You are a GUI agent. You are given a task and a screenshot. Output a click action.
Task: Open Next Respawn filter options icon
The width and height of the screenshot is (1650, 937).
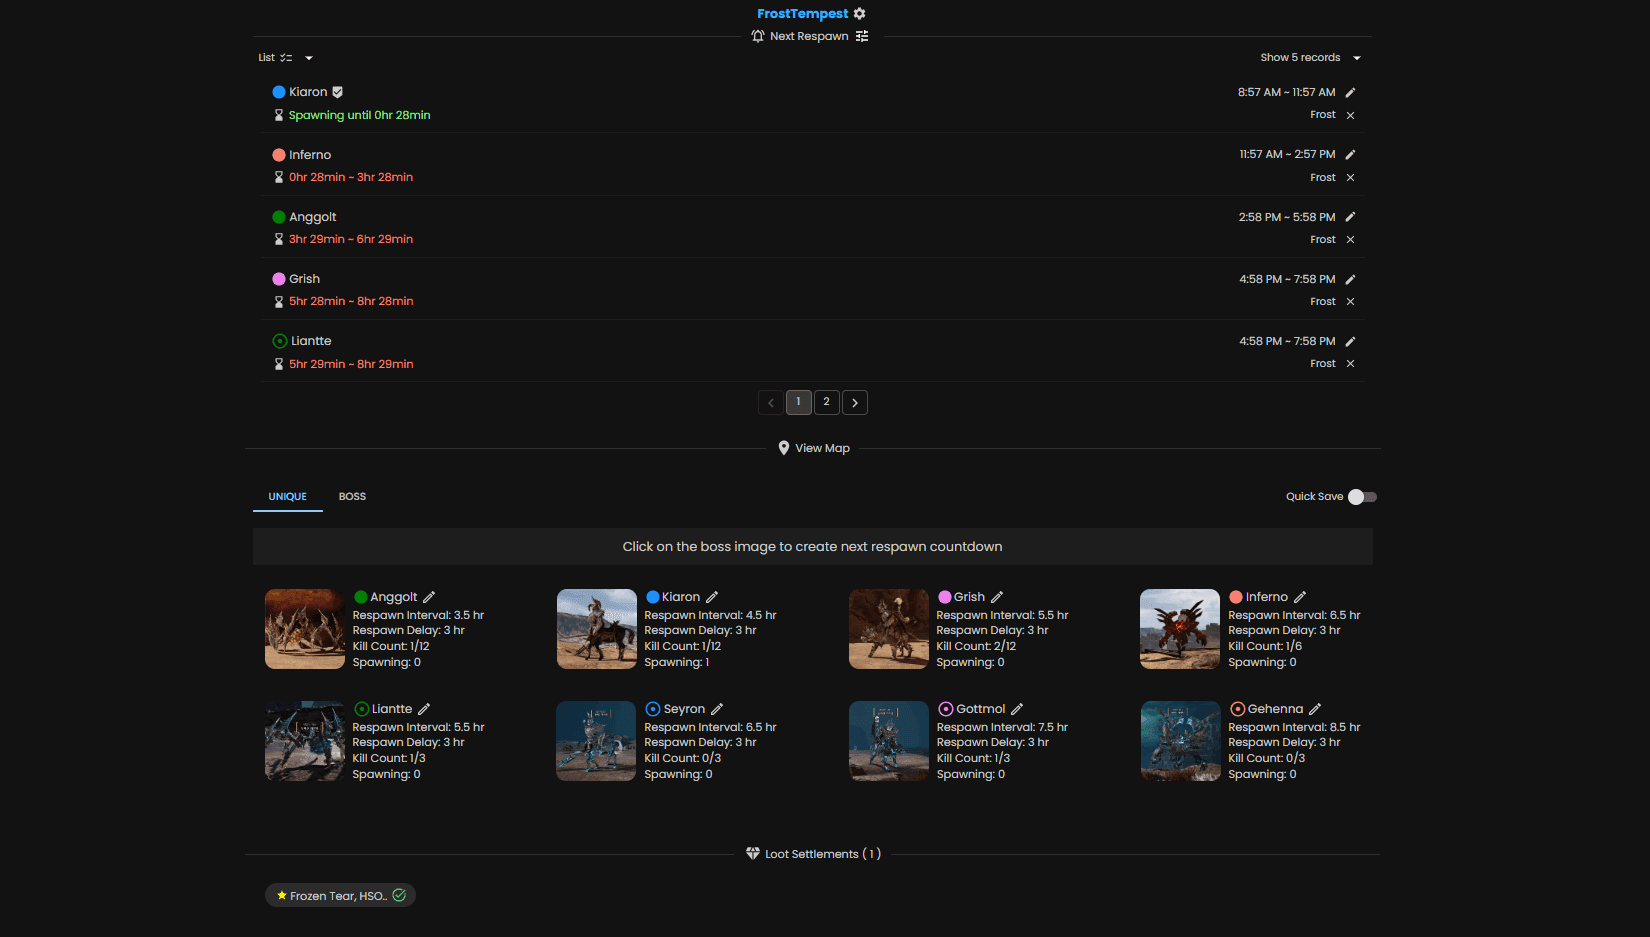coord(862,36)
